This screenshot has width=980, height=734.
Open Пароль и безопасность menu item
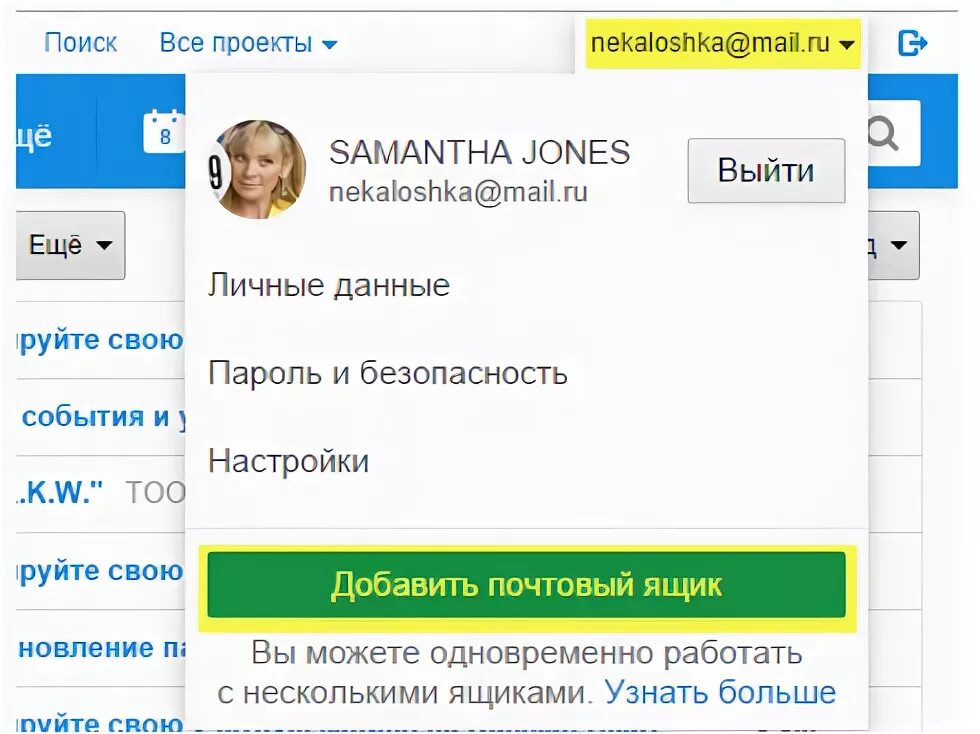388,373
